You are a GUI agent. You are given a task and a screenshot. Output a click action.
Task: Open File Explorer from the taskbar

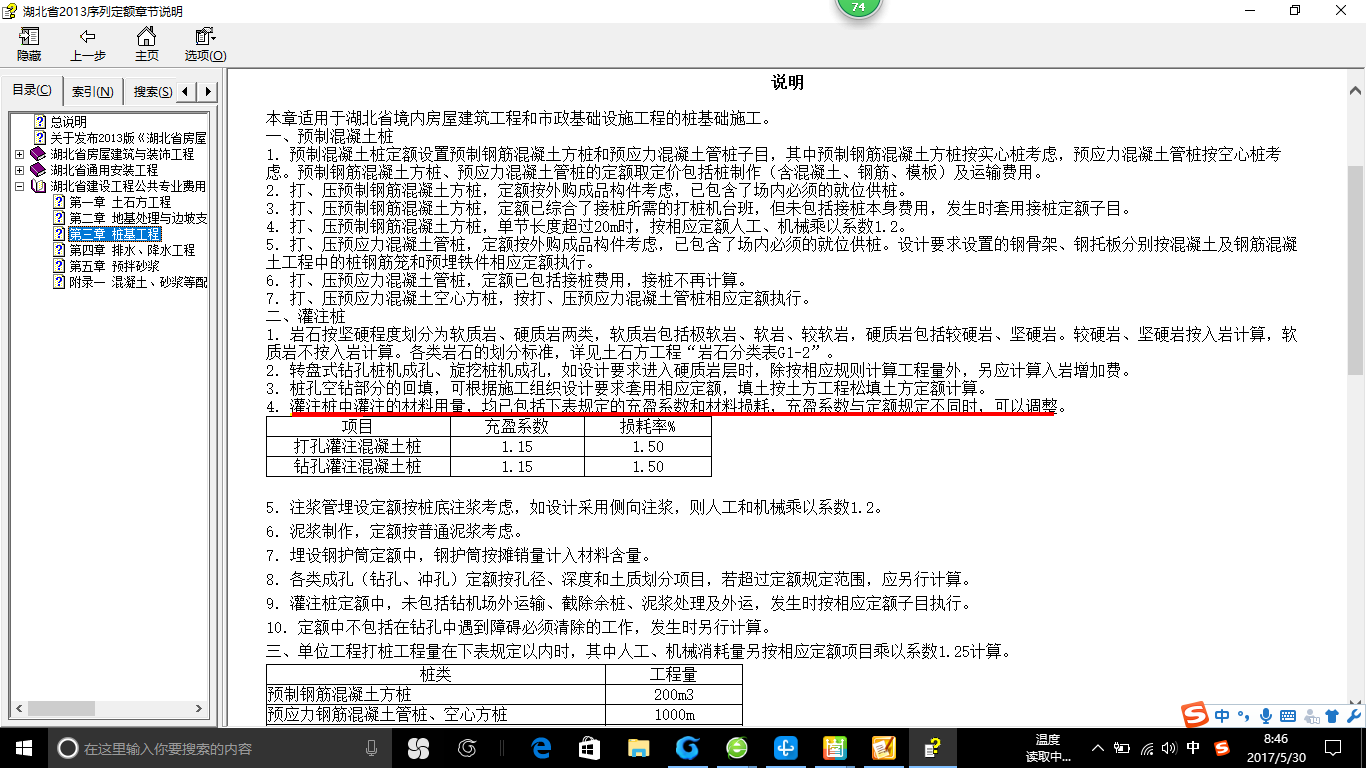point(638,747)
